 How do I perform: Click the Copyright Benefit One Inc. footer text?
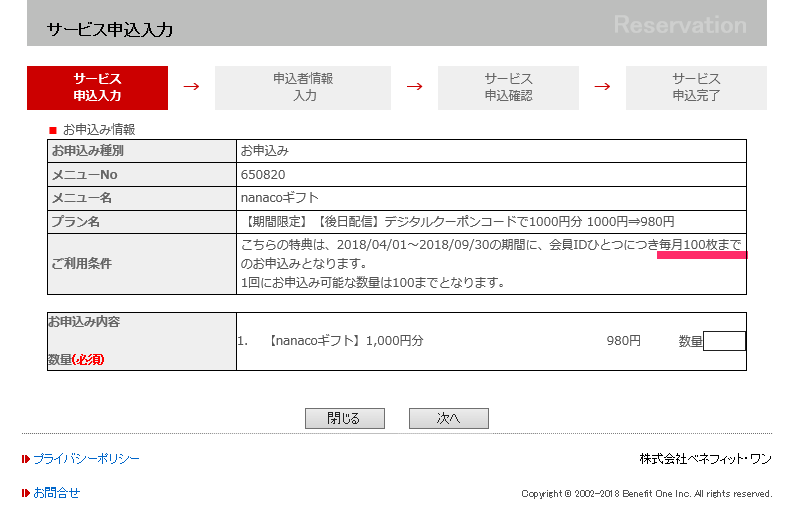[647, 493]
